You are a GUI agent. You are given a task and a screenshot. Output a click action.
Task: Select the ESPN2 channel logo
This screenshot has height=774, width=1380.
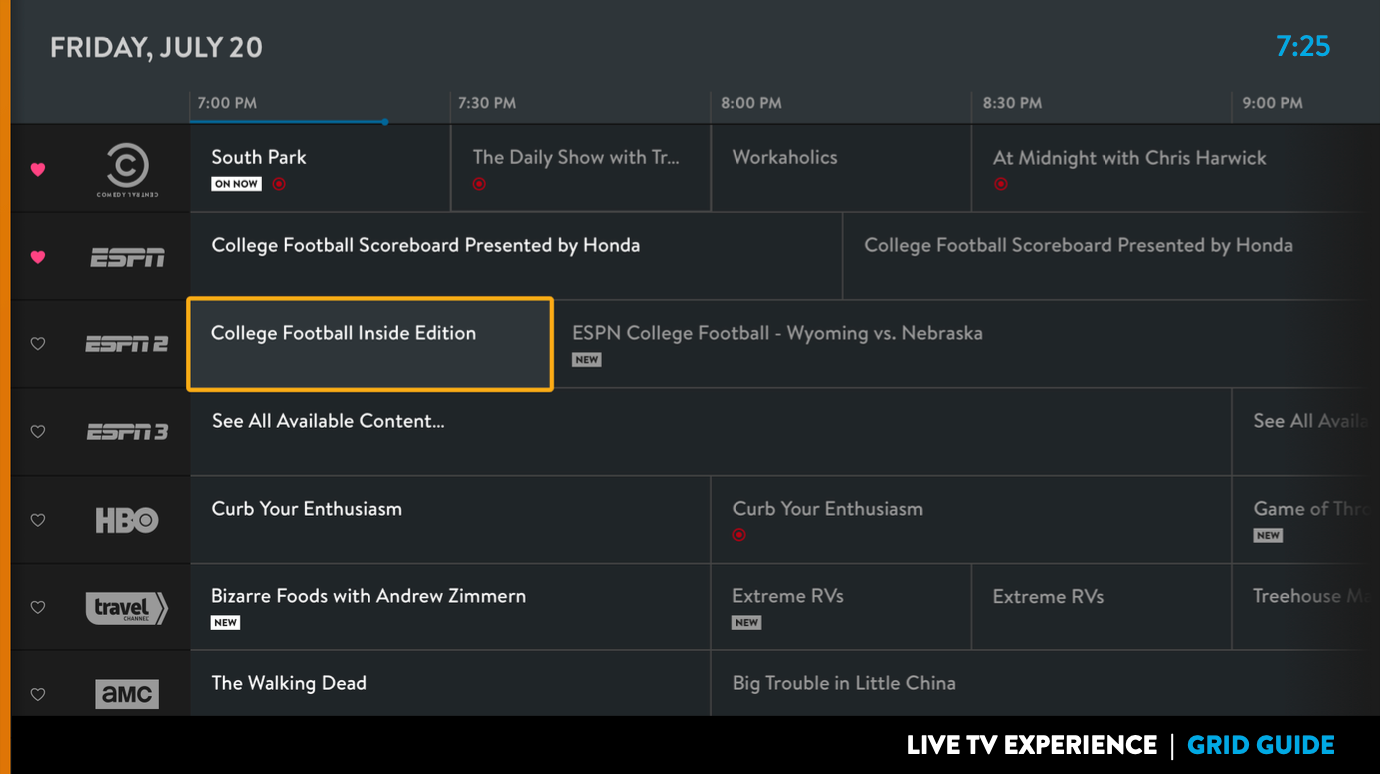coord(127,344)
